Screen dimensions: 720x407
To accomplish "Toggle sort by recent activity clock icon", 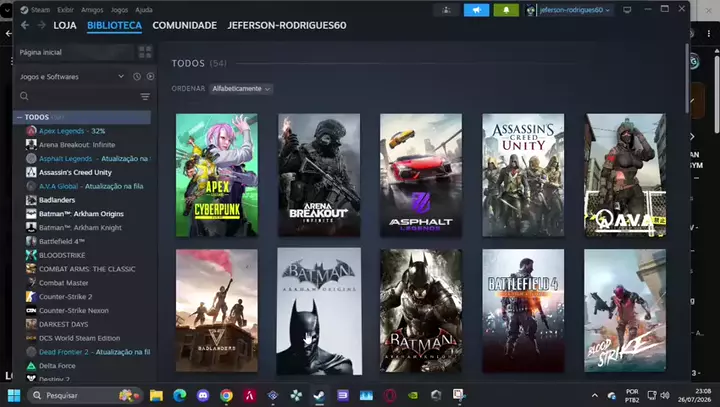I will click(x=137, y=77).
